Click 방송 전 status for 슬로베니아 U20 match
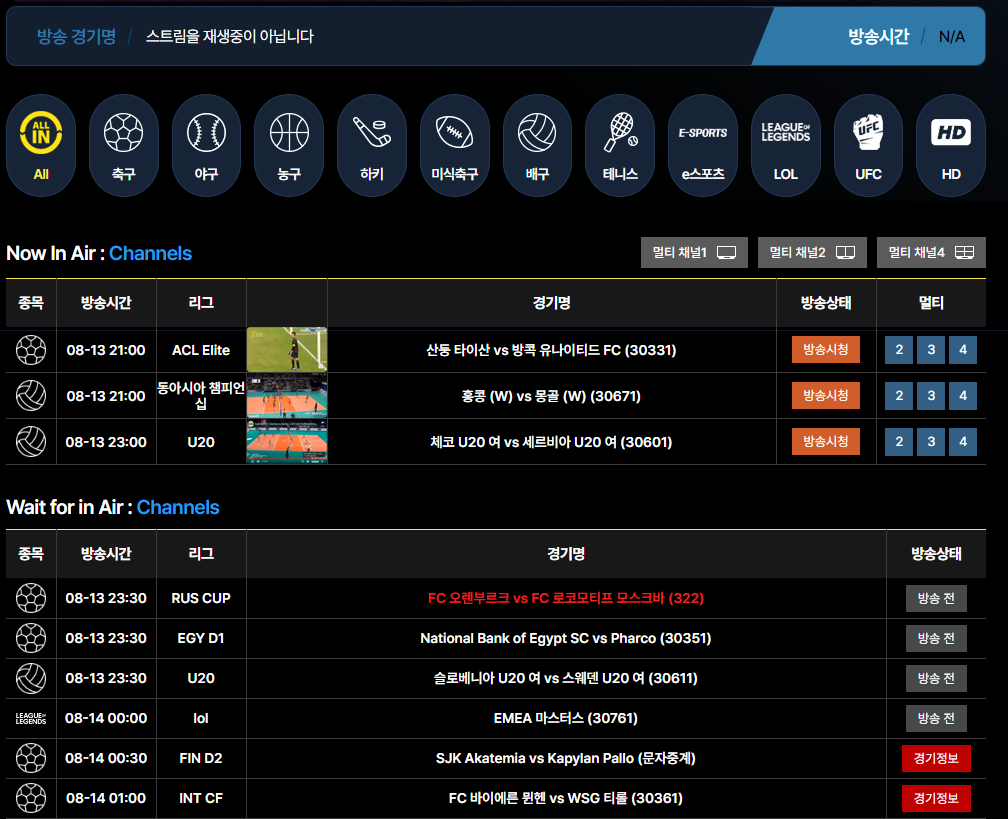 coord(936,678)
